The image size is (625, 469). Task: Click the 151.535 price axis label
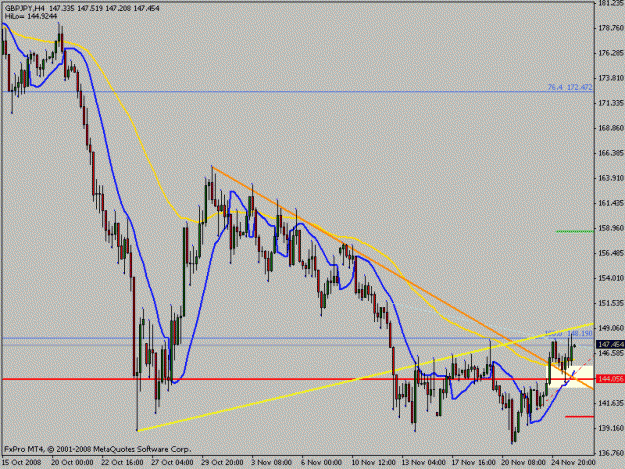point(611,303)
